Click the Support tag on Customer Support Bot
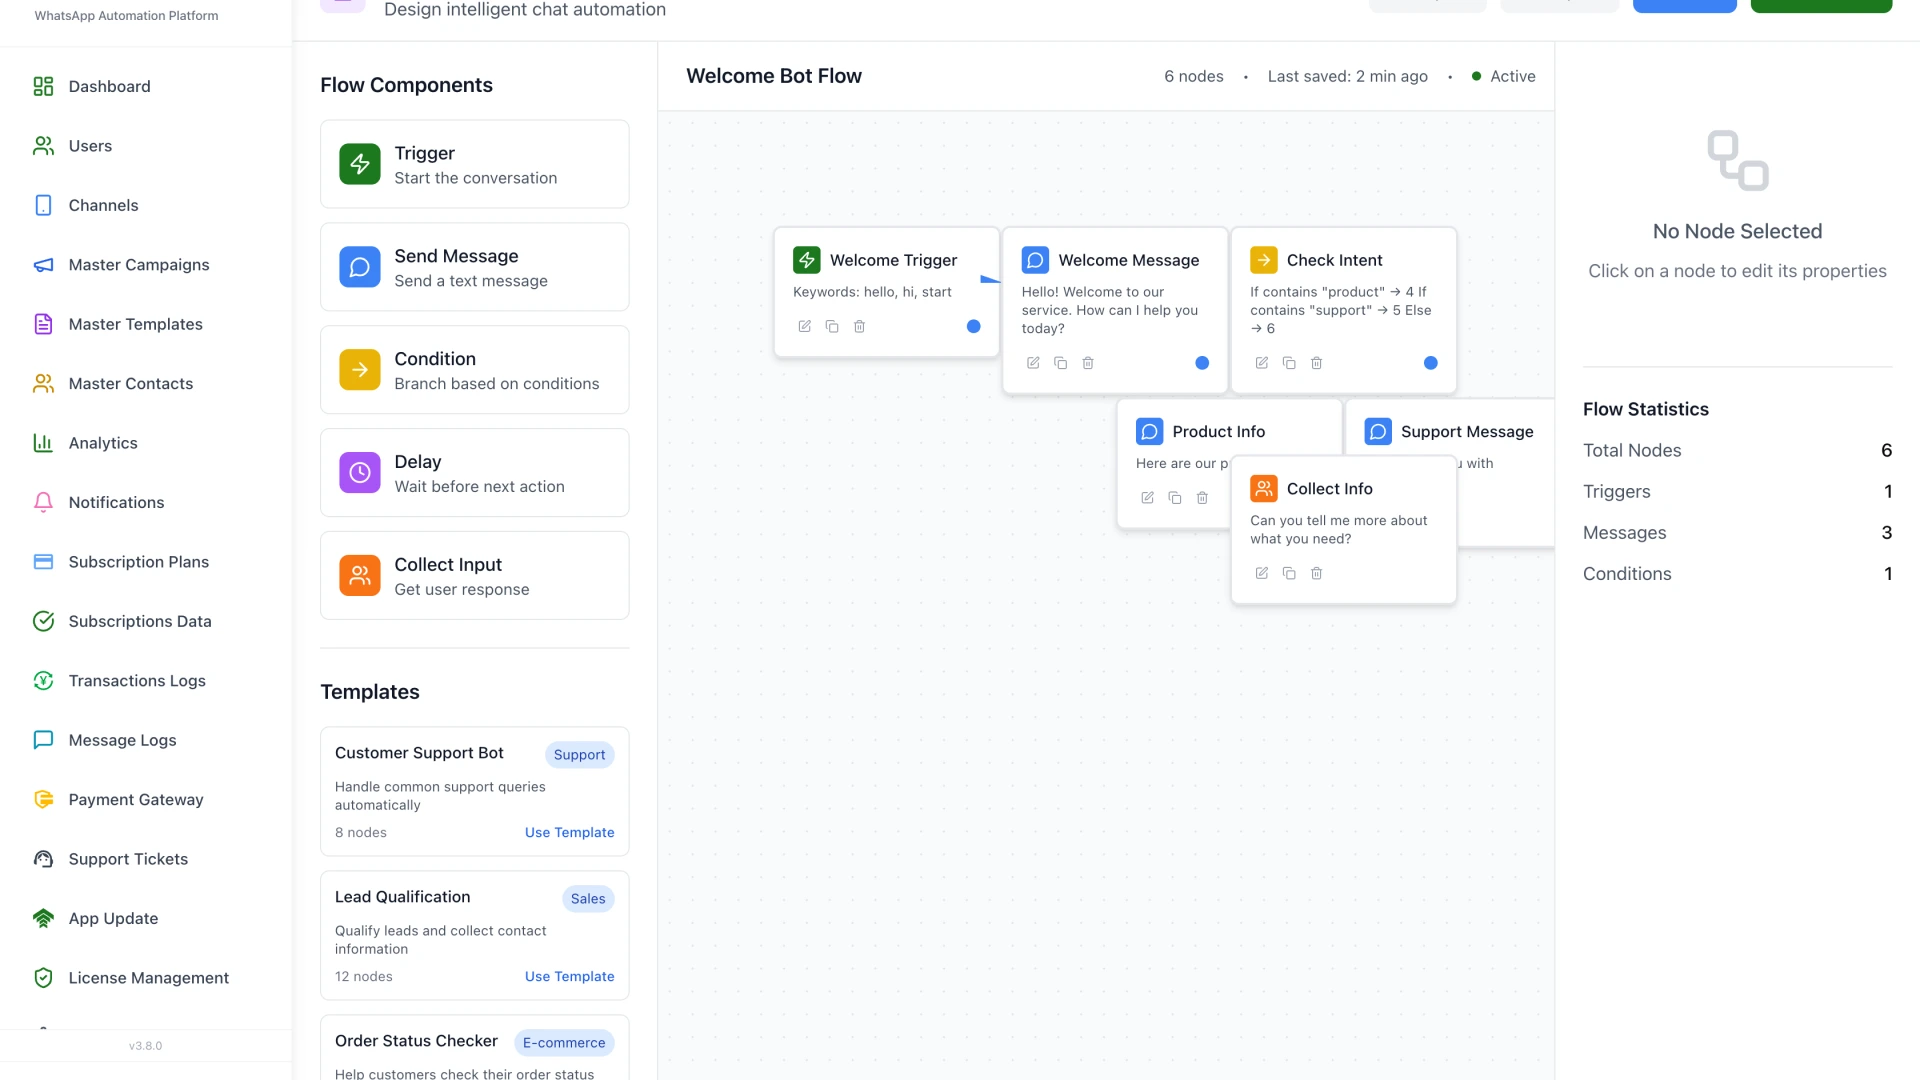Screen dimensions: 1920x1080 point(580,755)
